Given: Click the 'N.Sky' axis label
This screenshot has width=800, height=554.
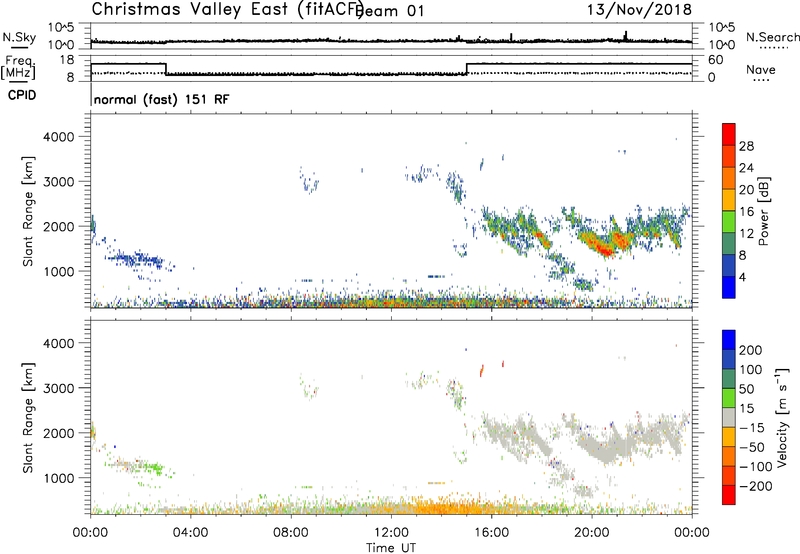Looking at the screenshot, I should (19, 37).
